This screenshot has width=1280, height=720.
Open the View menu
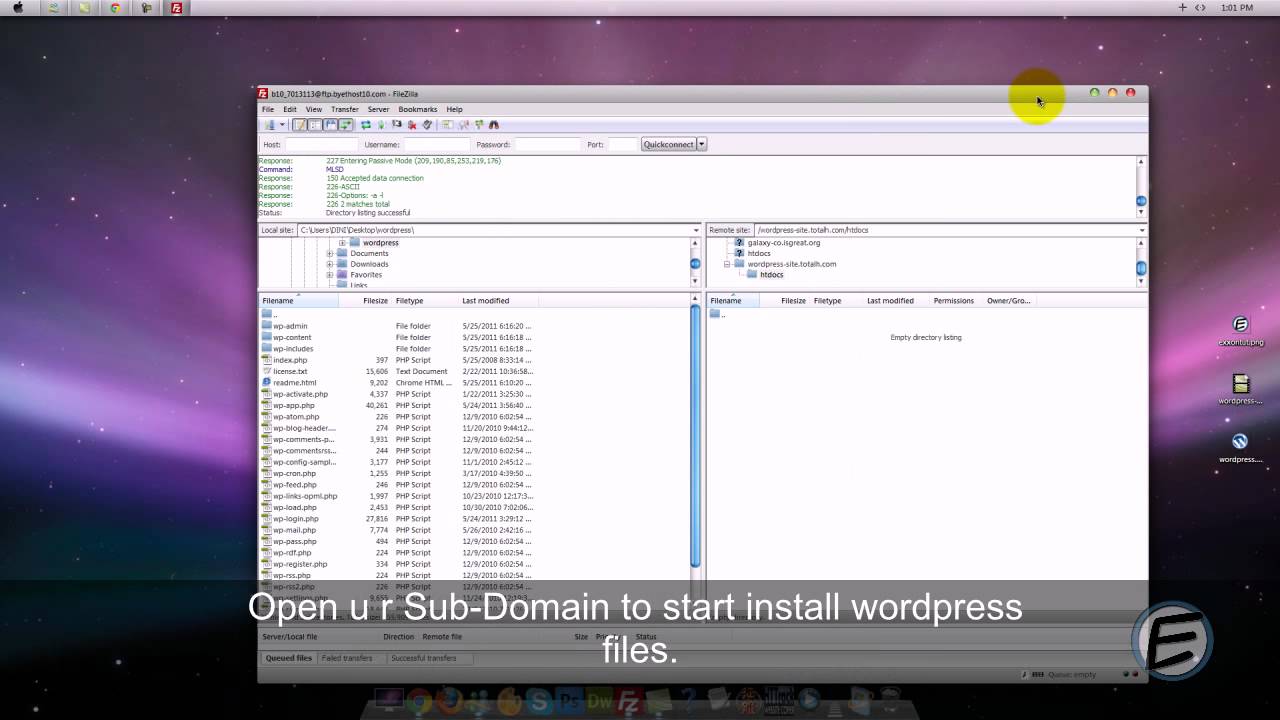pyautogui.click(x=314, y=109)
